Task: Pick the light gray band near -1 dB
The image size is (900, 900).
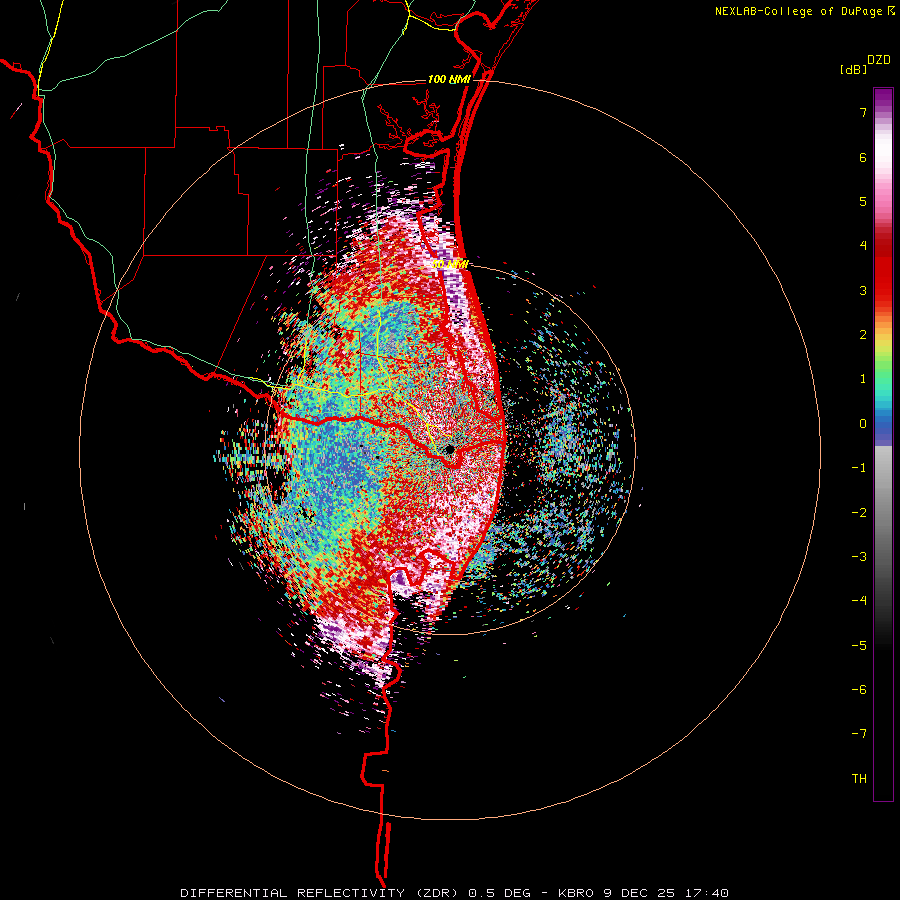Action: pyautogui.click(x=883, y=465)
